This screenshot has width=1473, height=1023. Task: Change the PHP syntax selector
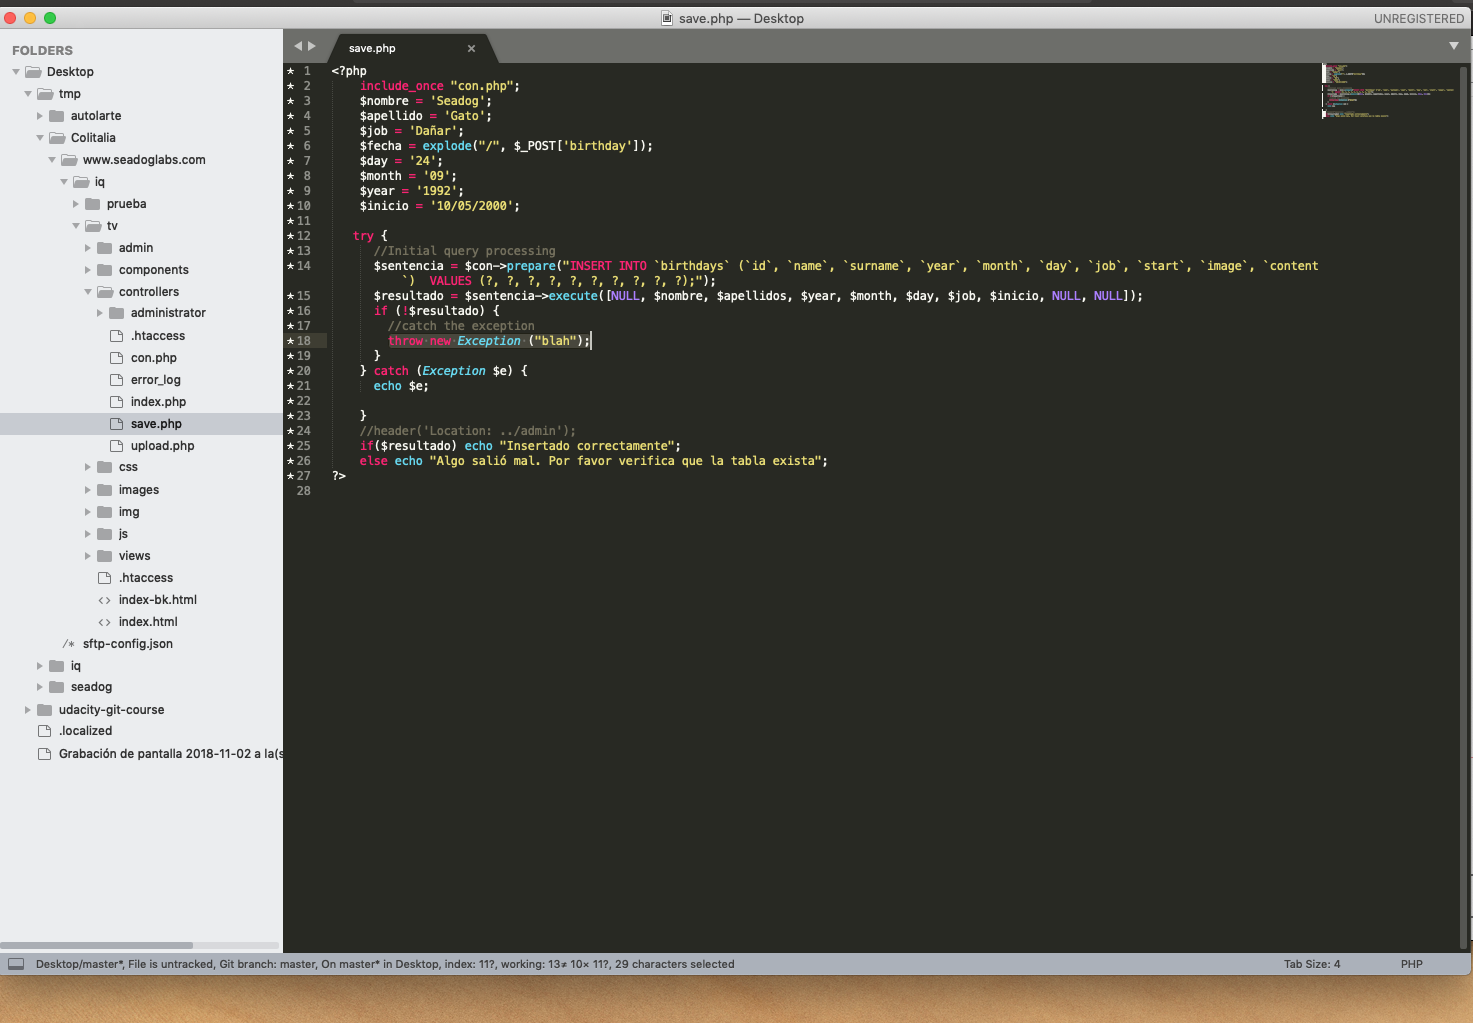[x=1411, y=964]
